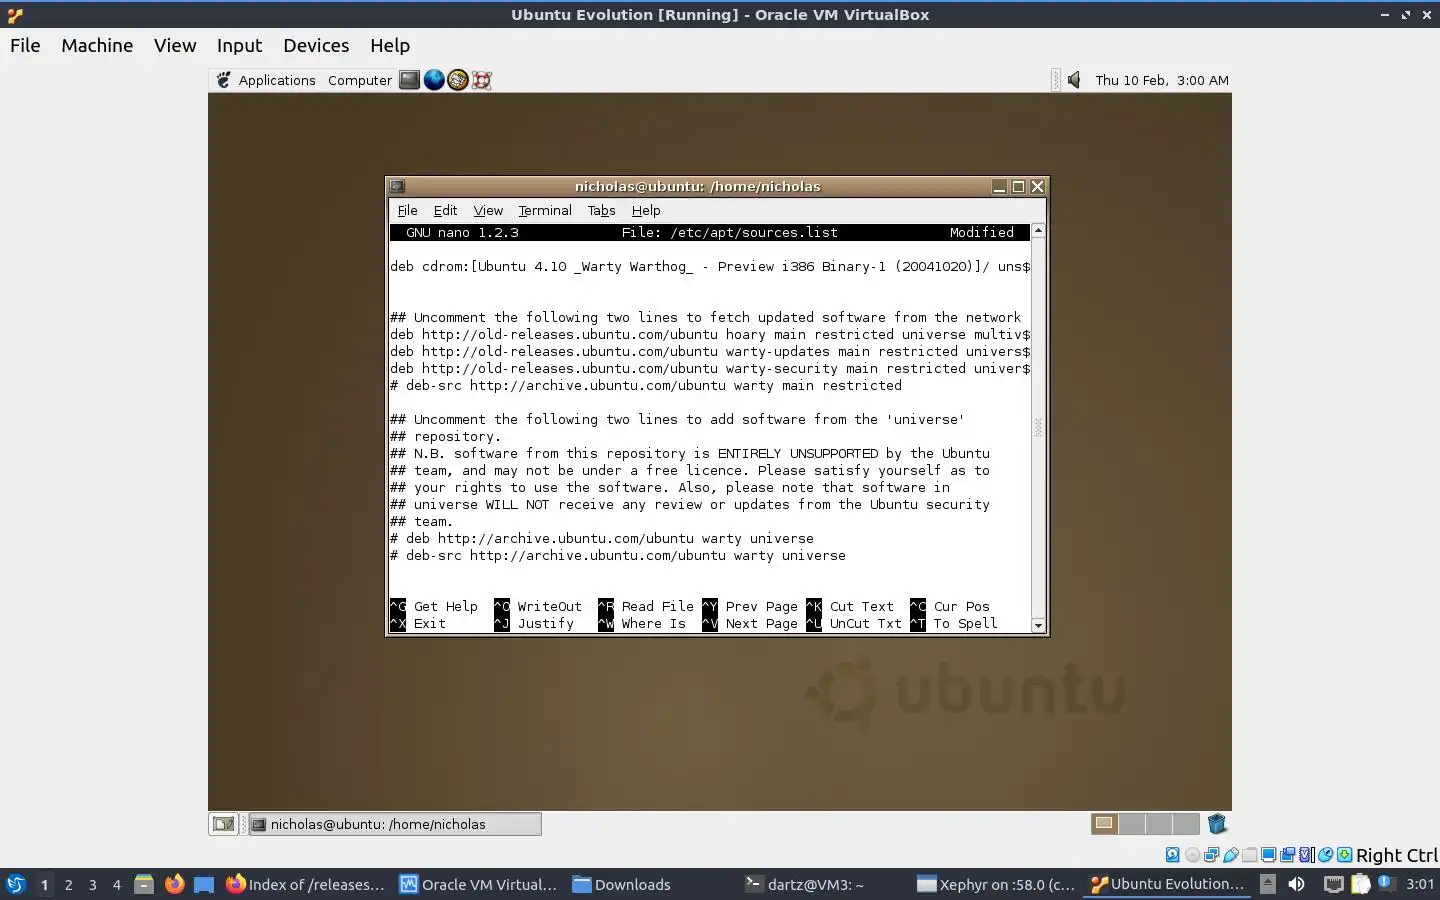Click the VirtualBox USB devices status icon
Viewport: 1440px width, 900px height.
(x=1231, y=855)
